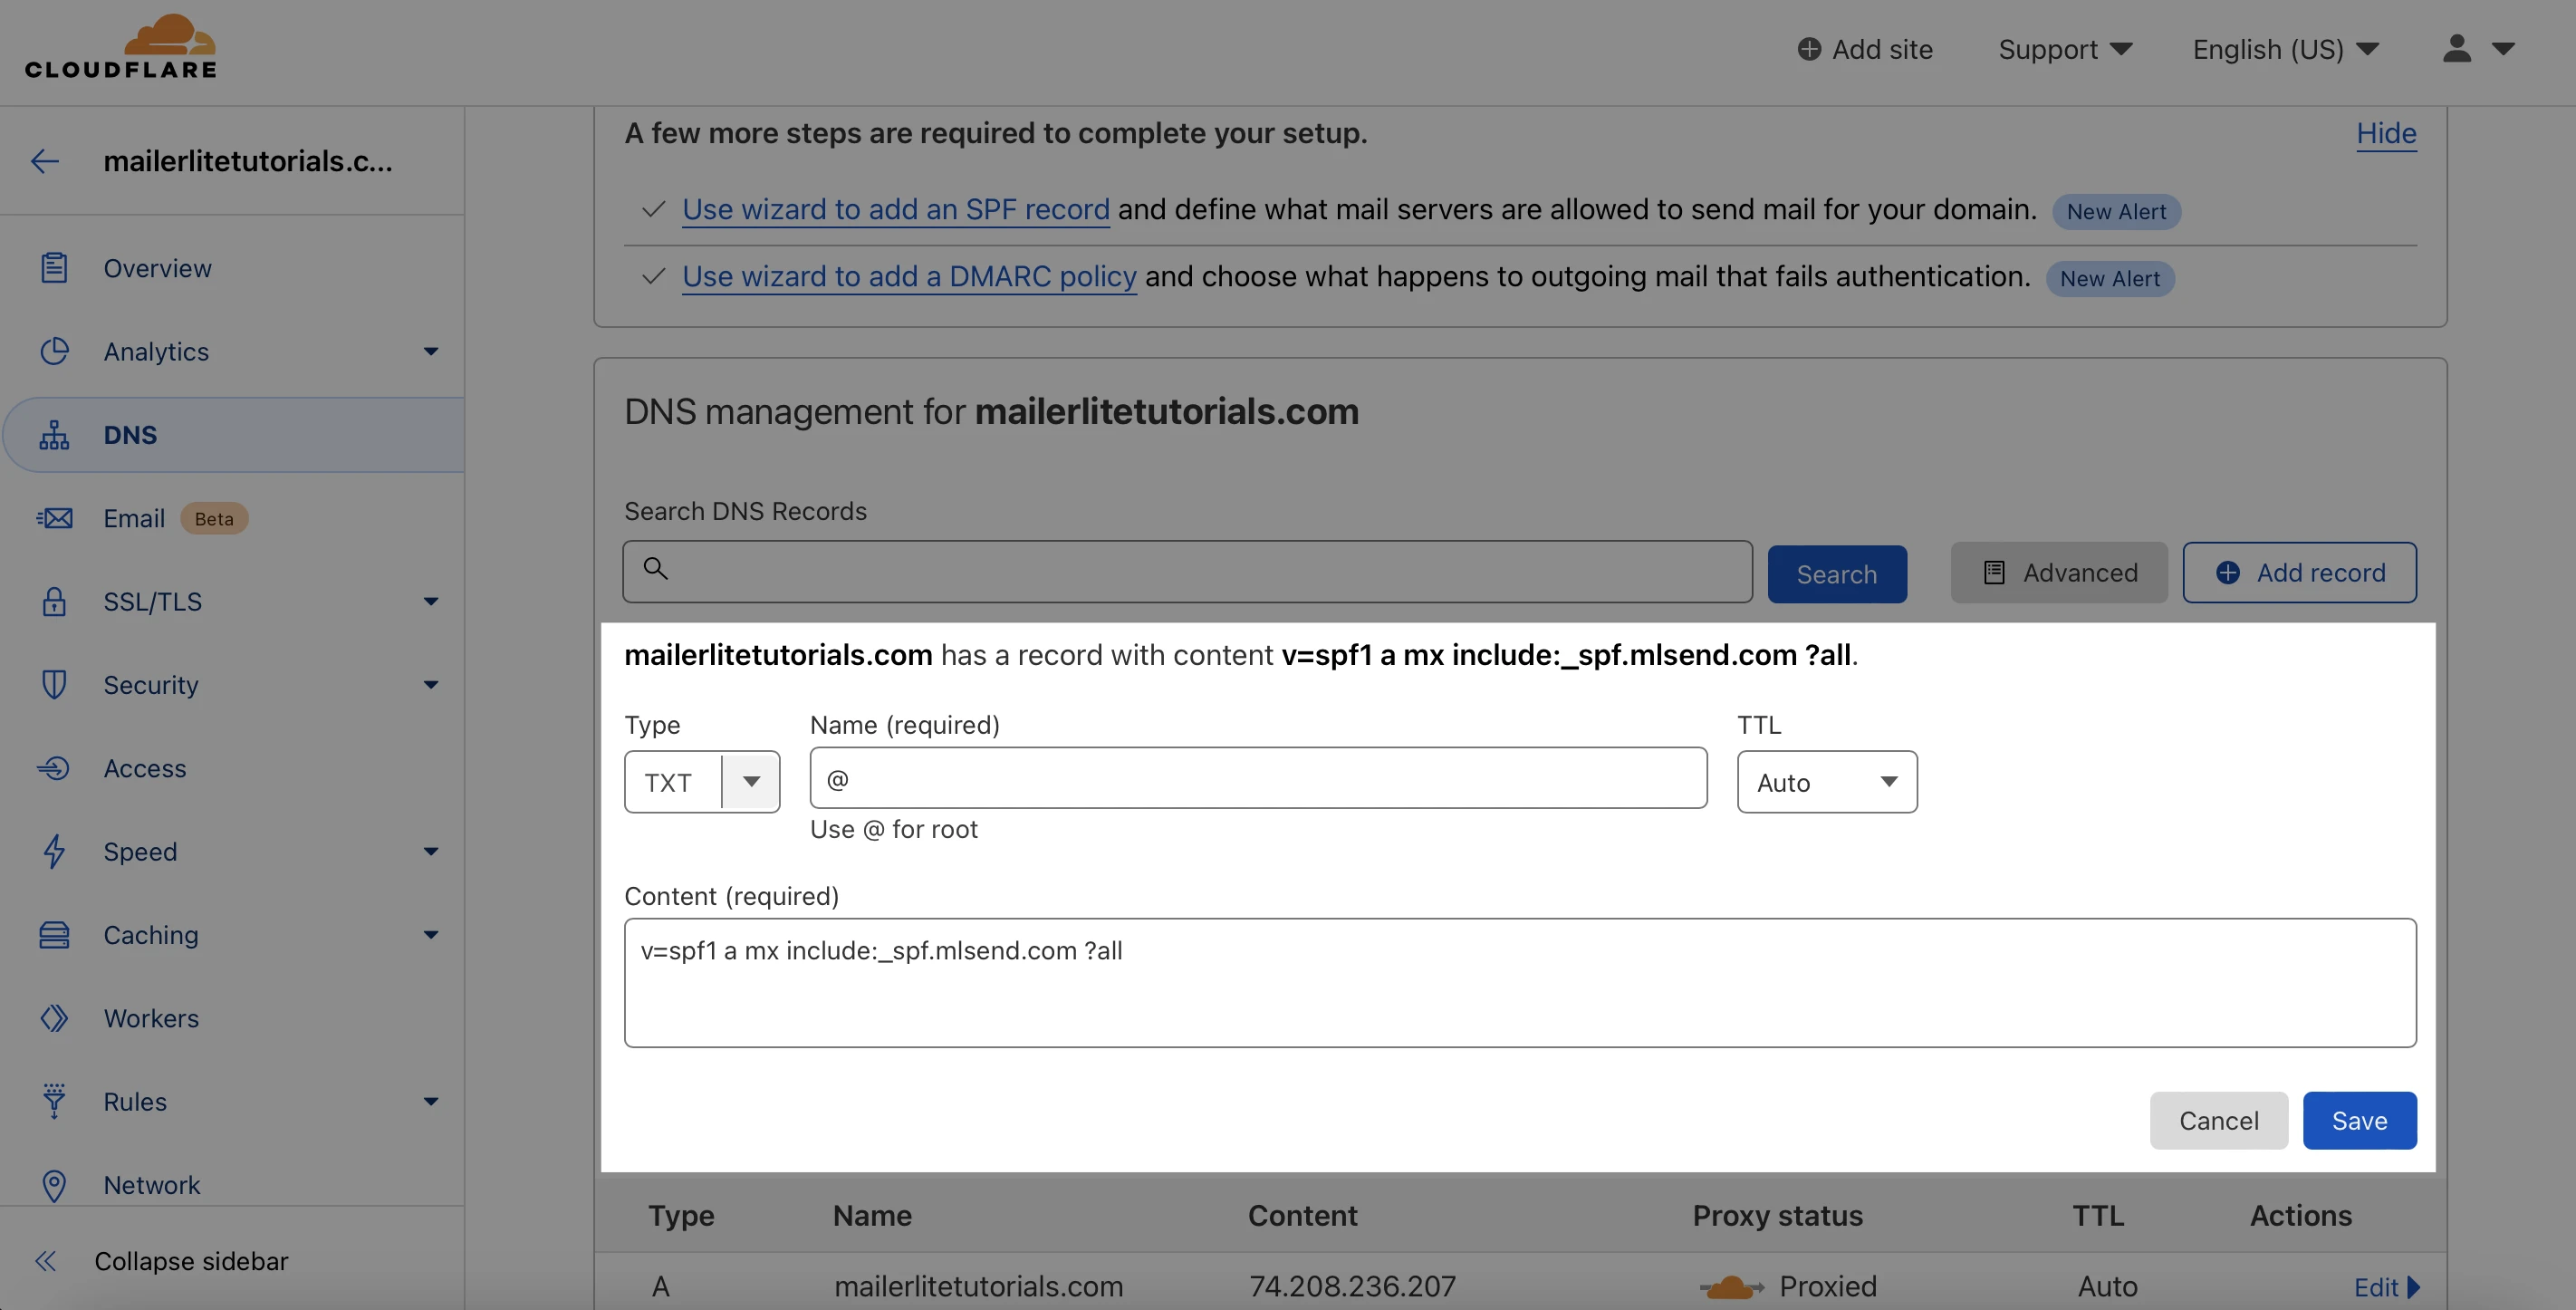The height and width of the screenshot is (1310, 2576).
Task: Open the TTL dropdown set to Auto
Action: (1826, 782)
